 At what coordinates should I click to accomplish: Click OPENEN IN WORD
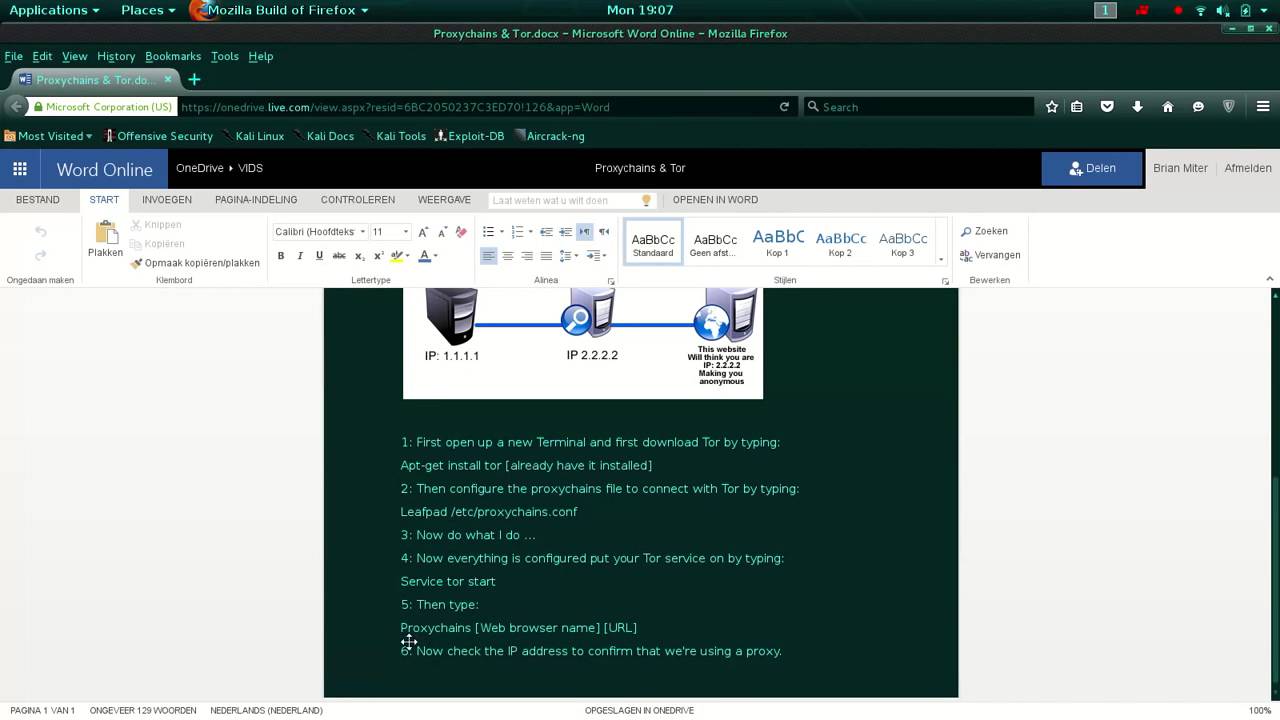coord(715,200)
